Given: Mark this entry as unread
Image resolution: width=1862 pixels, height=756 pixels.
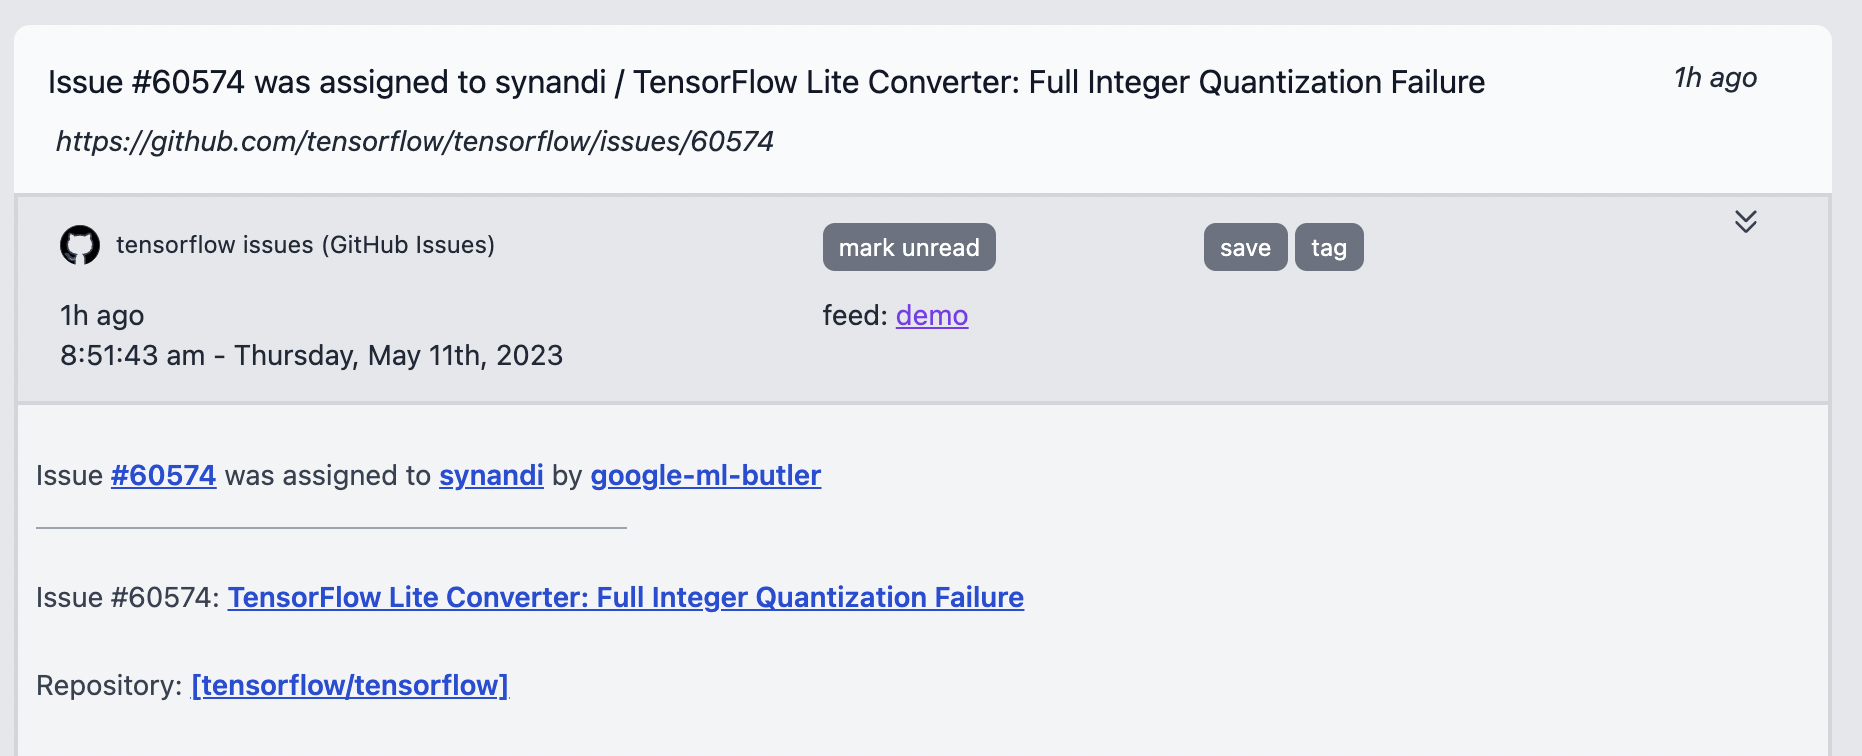Looking at the screenshot, I should coord(909,247).
